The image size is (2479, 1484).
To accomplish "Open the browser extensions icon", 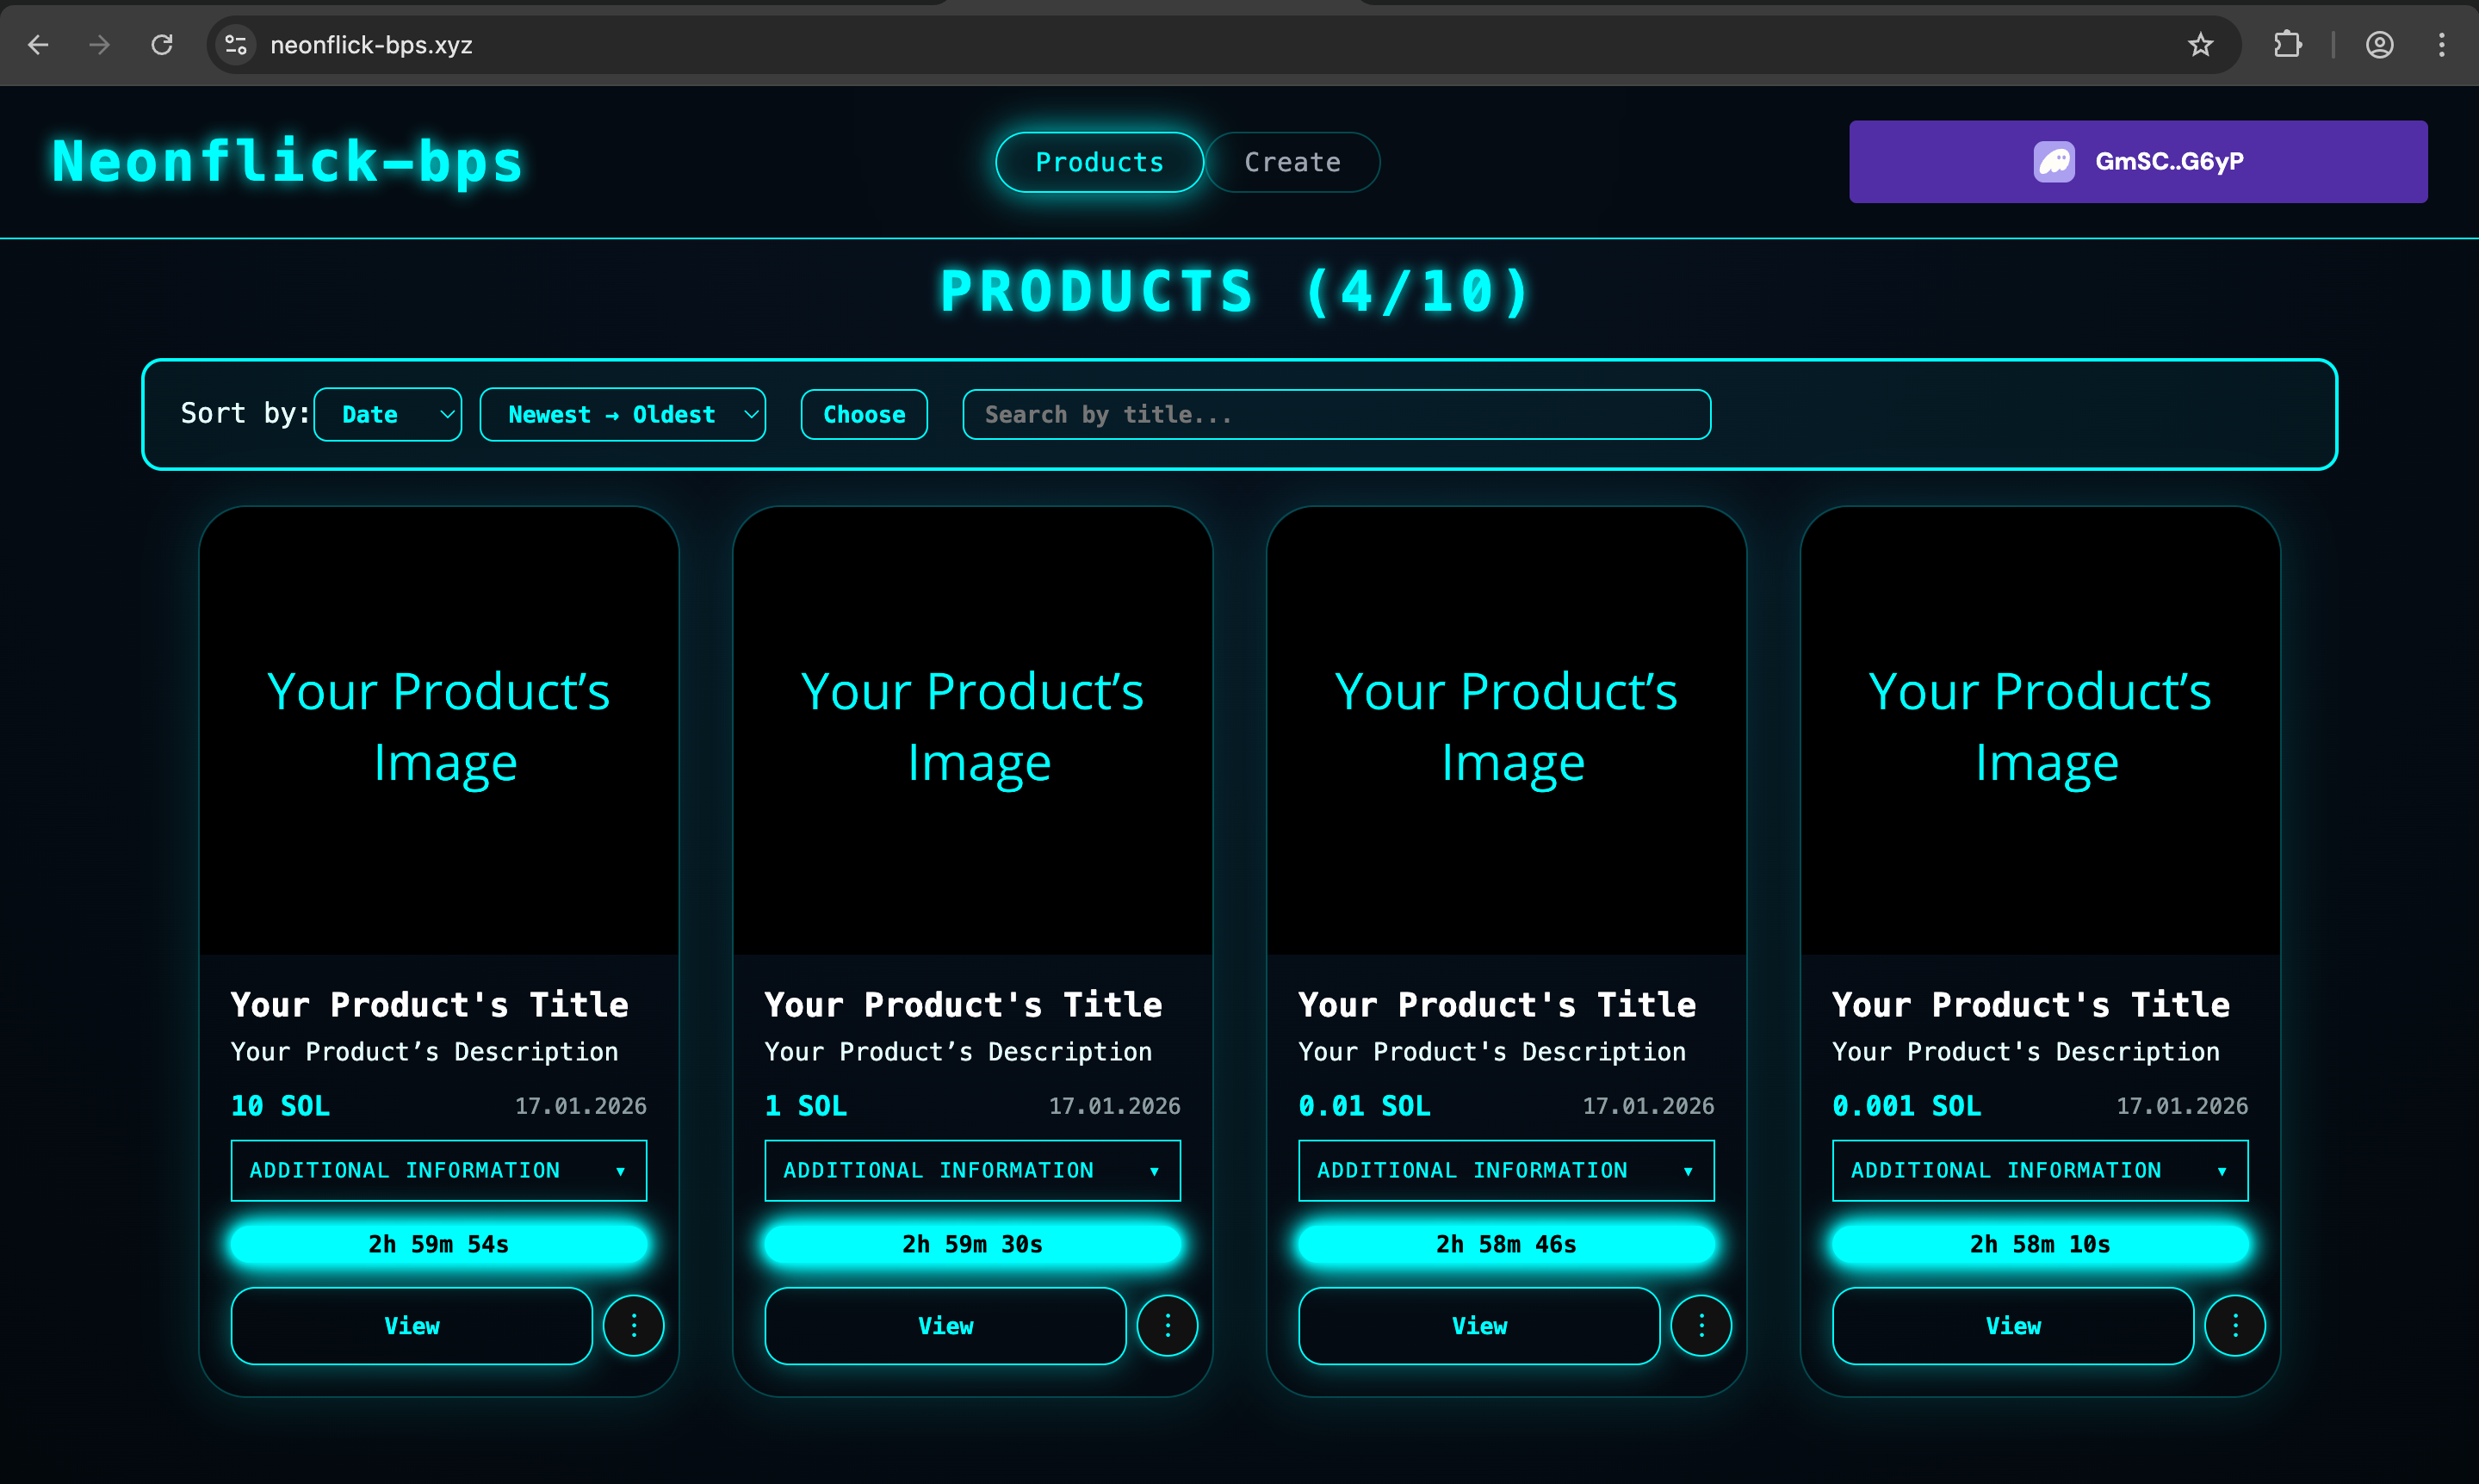I will 2288,45.
